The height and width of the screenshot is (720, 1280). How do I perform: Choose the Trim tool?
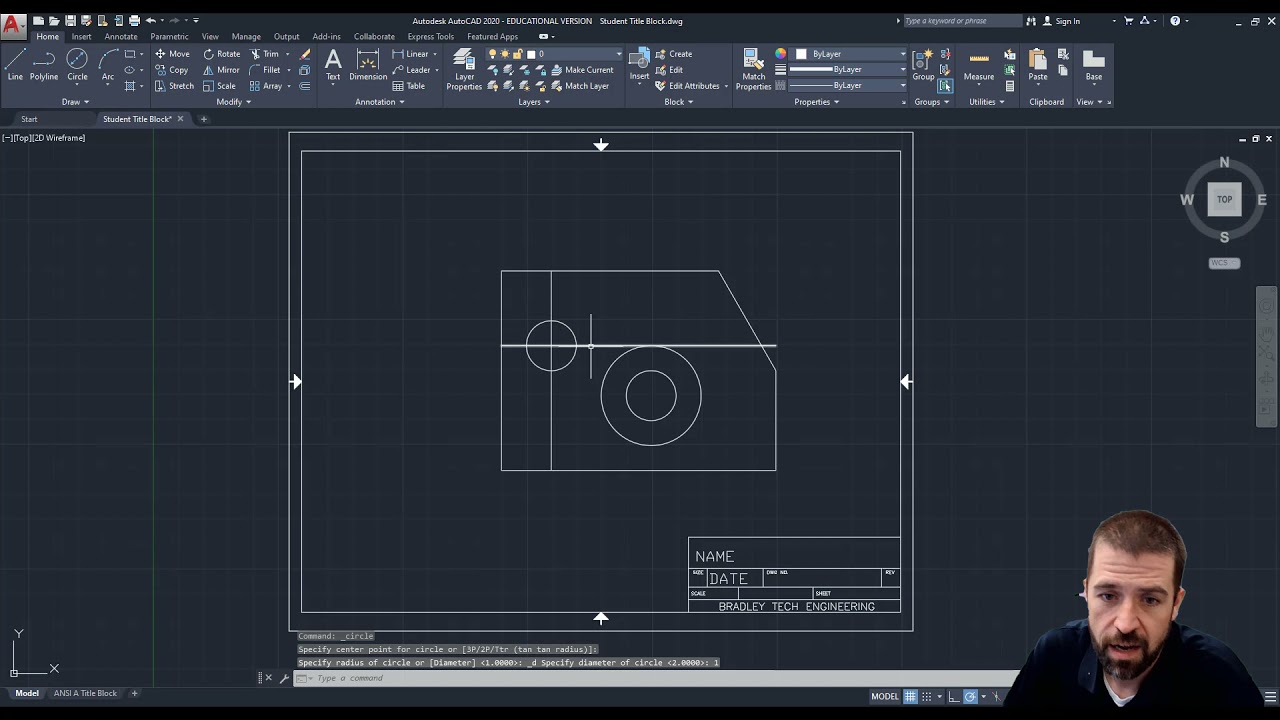265,54
